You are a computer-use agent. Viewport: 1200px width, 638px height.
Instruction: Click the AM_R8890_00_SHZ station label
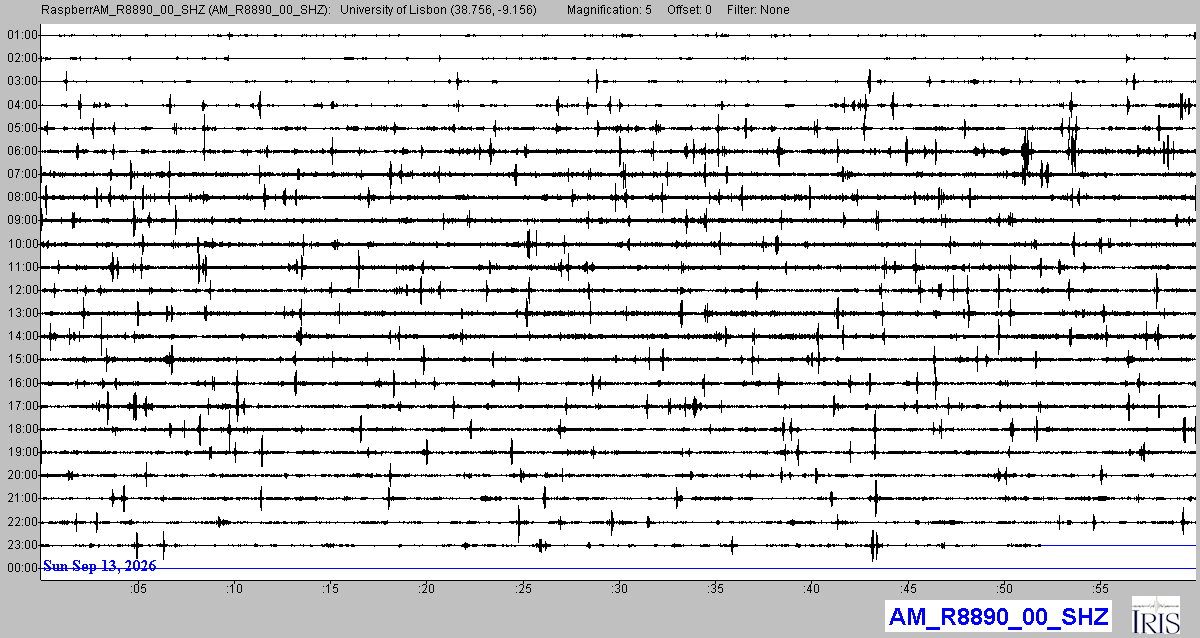999,616
